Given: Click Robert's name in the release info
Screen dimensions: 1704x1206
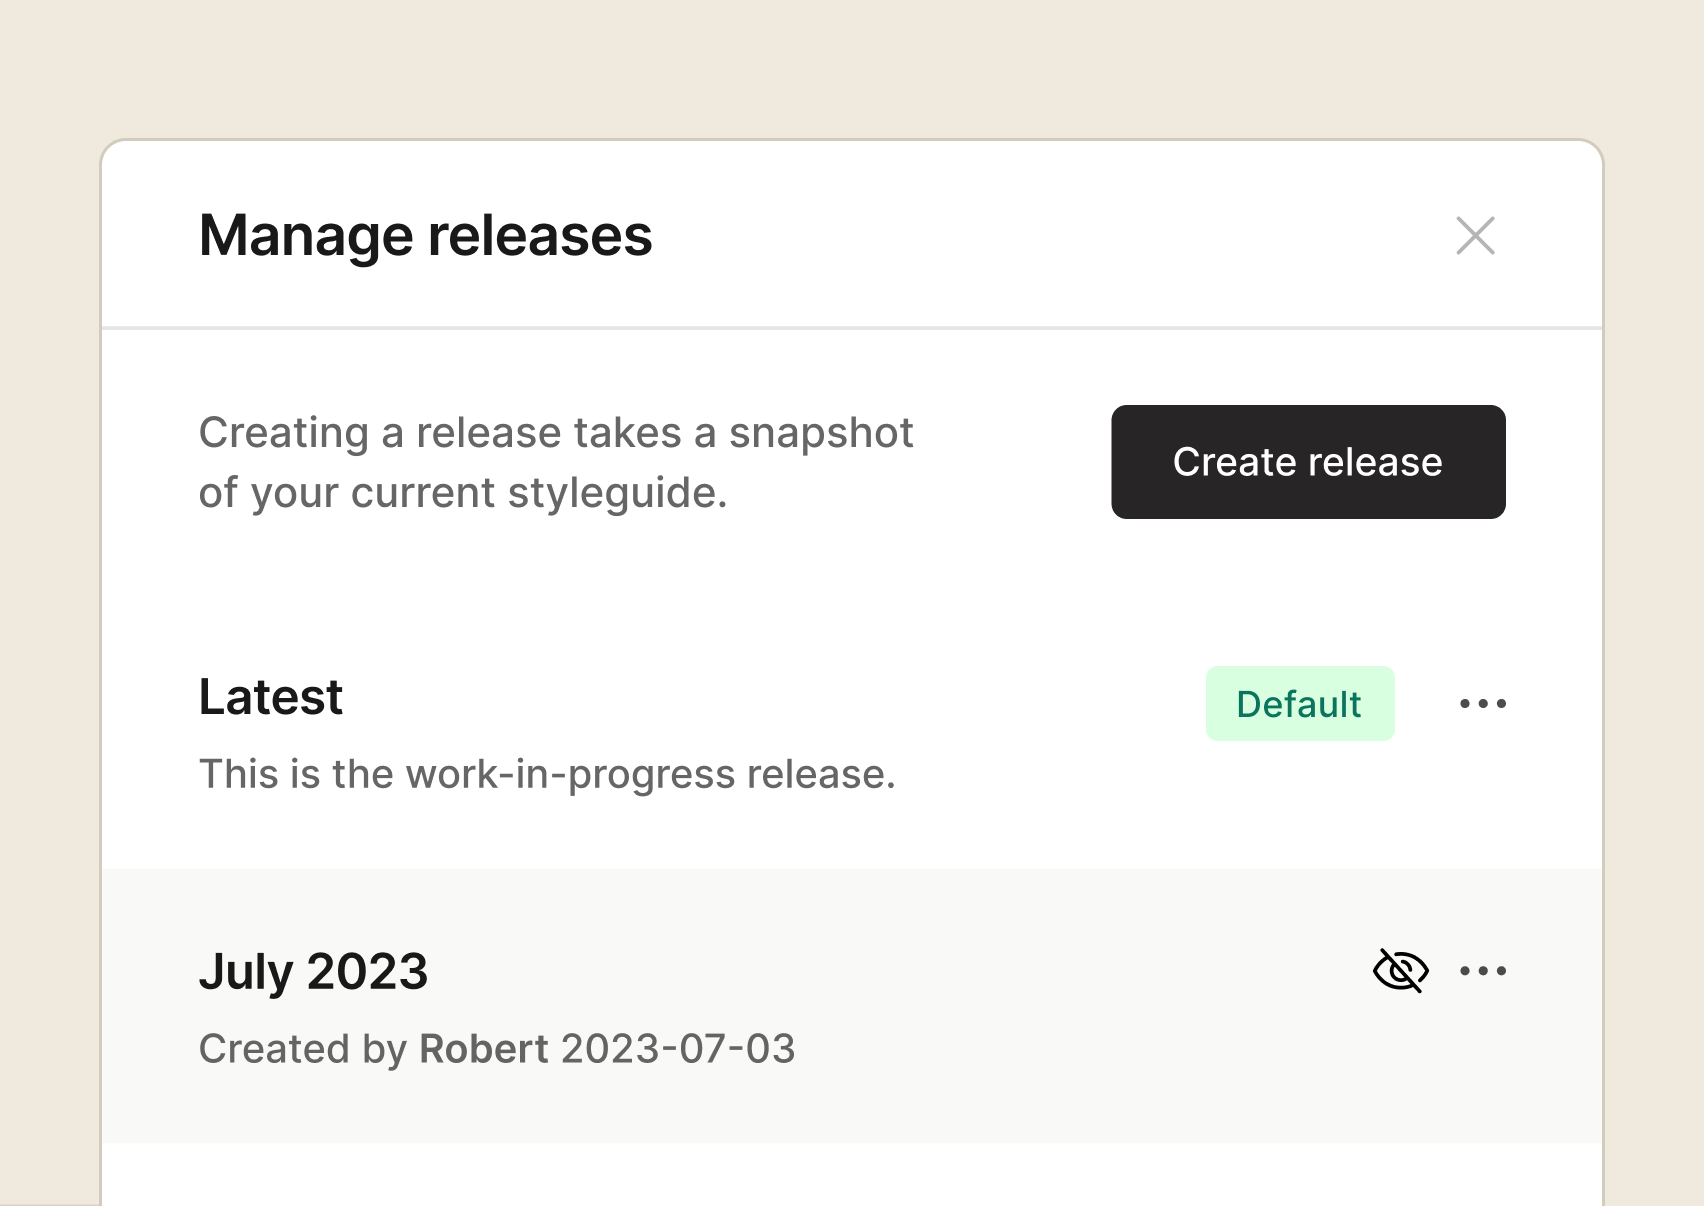Looking at the screenshot, I should point(483,1049).
